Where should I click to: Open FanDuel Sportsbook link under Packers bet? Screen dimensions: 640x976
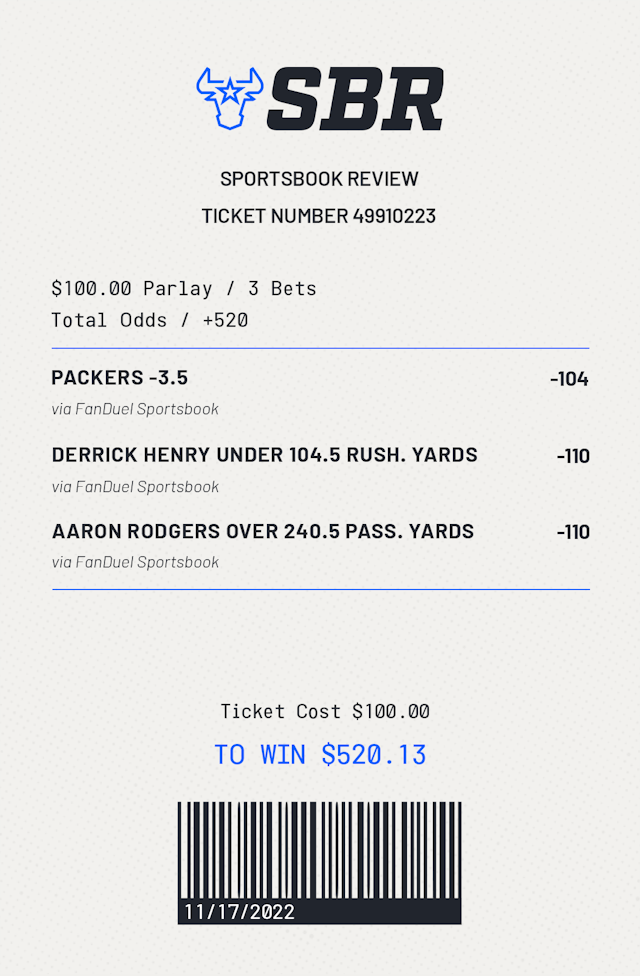[135, 408]
